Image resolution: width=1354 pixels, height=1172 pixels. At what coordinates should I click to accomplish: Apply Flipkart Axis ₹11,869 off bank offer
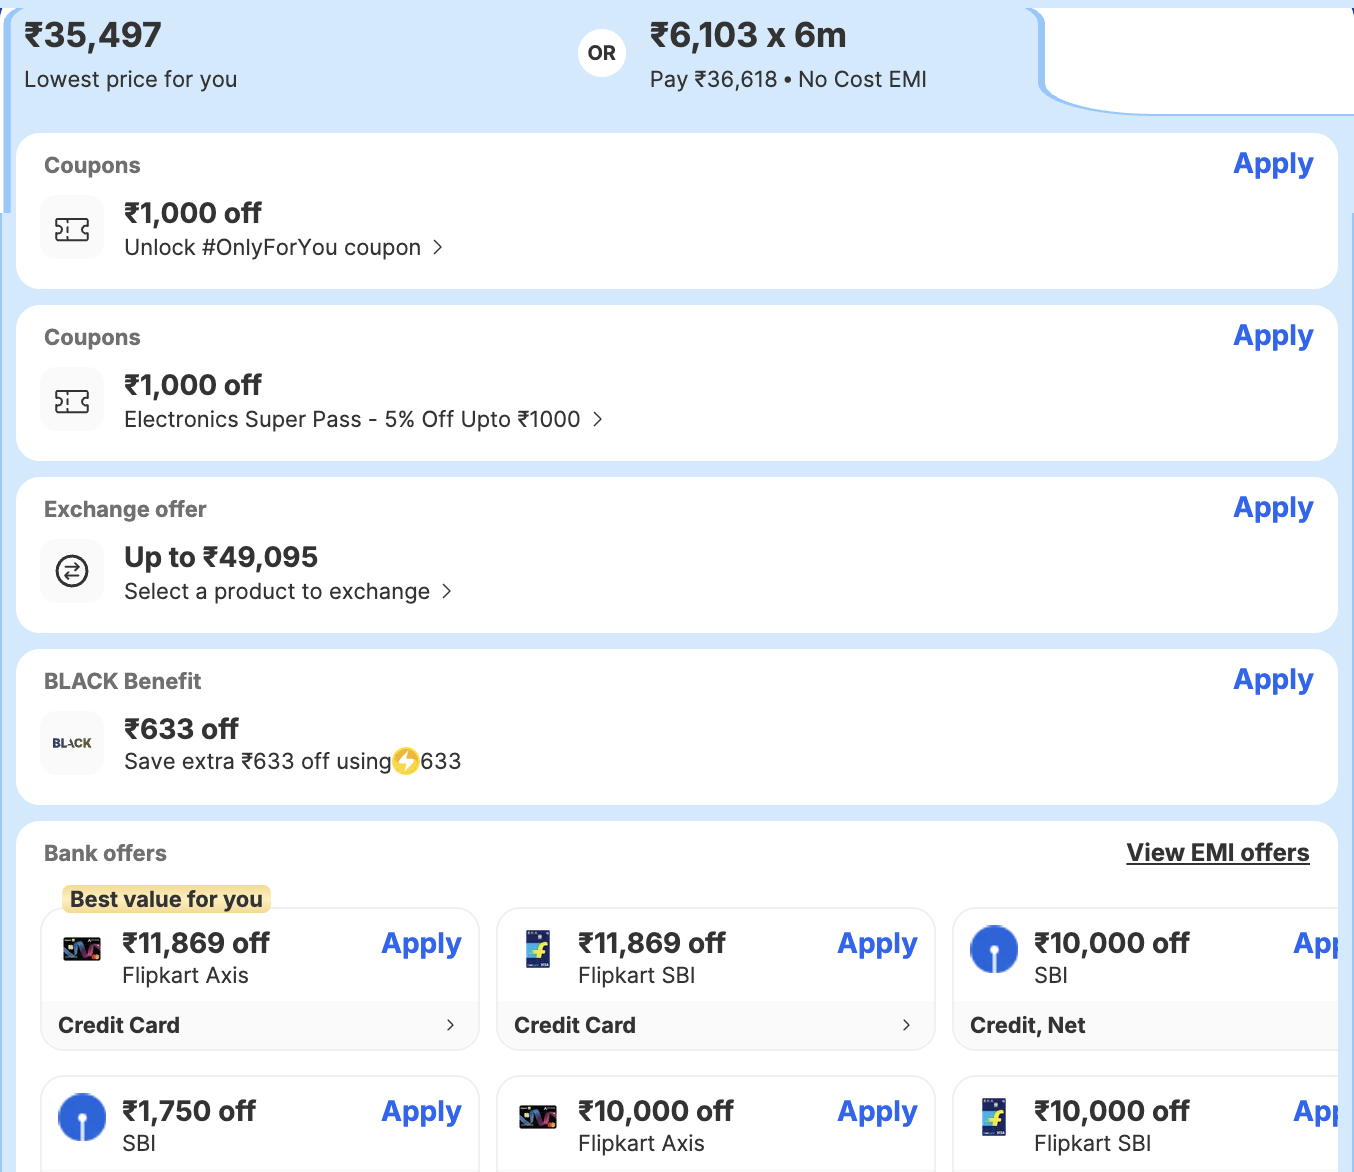(x=421, y=944)
